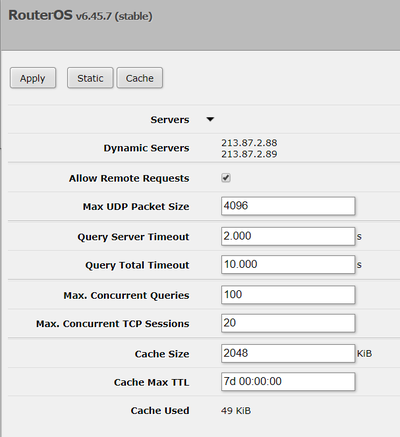Select the 49 KiB cache used value

pos(236,410)
